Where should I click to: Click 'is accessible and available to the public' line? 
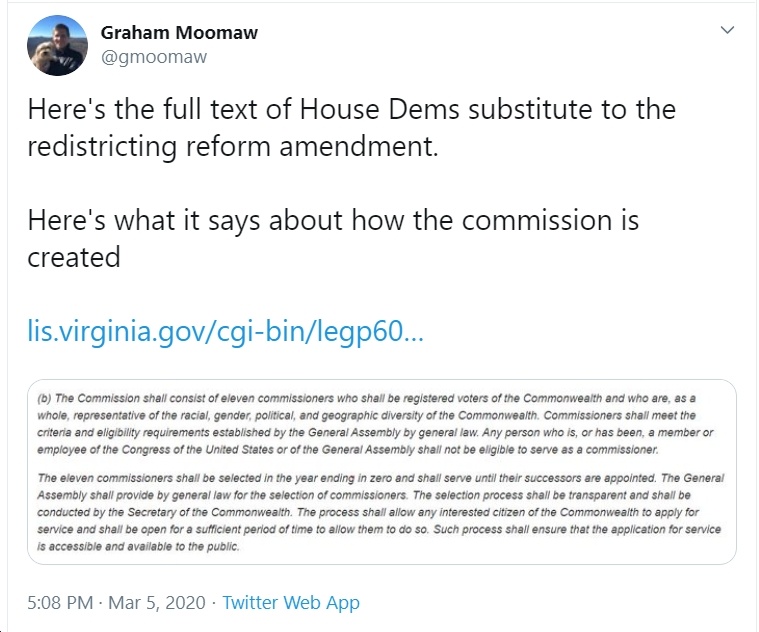pos(138,546)
